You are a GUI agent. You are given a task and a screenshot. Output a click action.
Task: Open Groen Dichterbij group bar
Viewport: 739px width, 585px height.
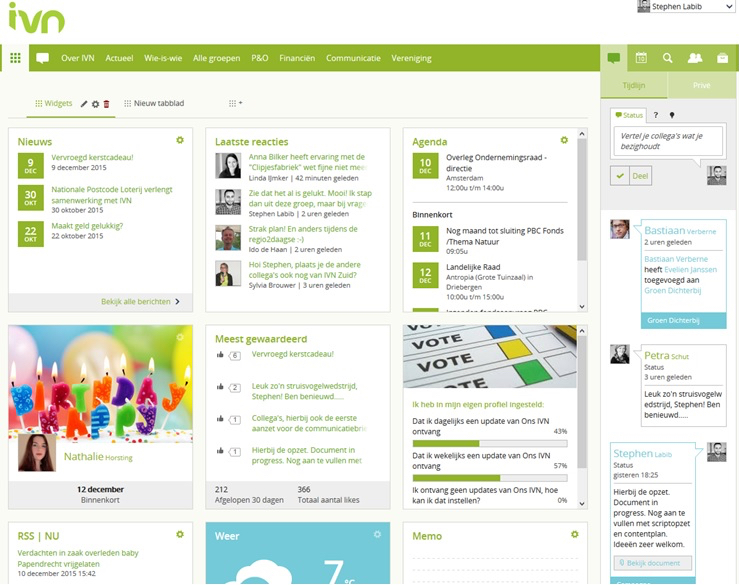683,321
